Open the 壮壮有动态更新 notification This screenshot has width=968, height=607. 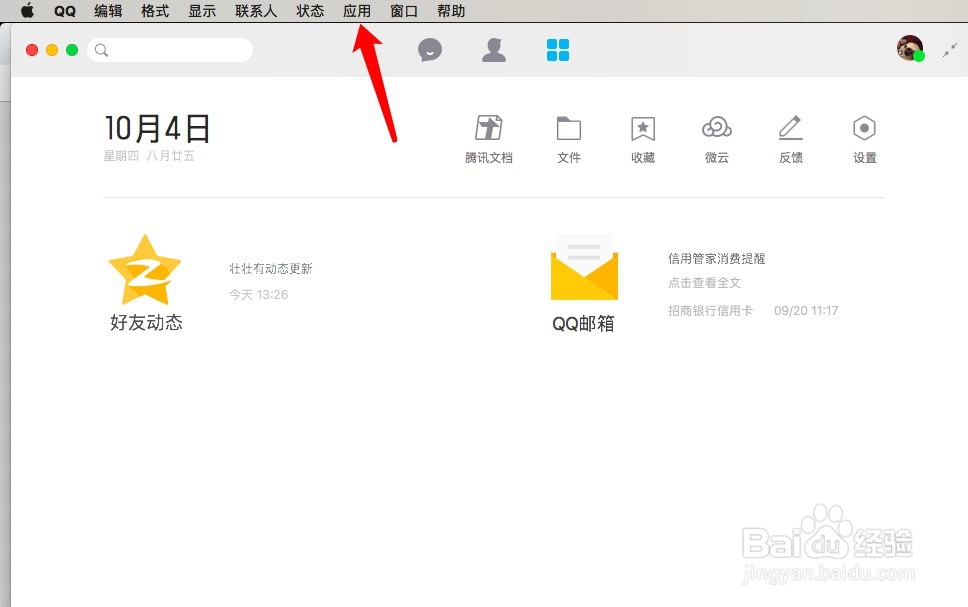pos(271,269)
